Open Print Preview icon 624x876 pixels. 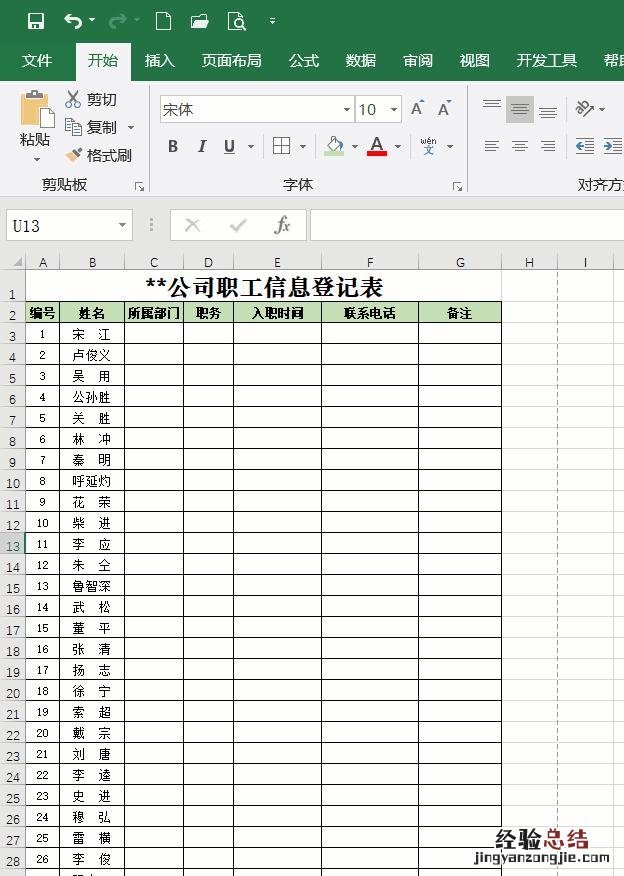click(237, 21)
